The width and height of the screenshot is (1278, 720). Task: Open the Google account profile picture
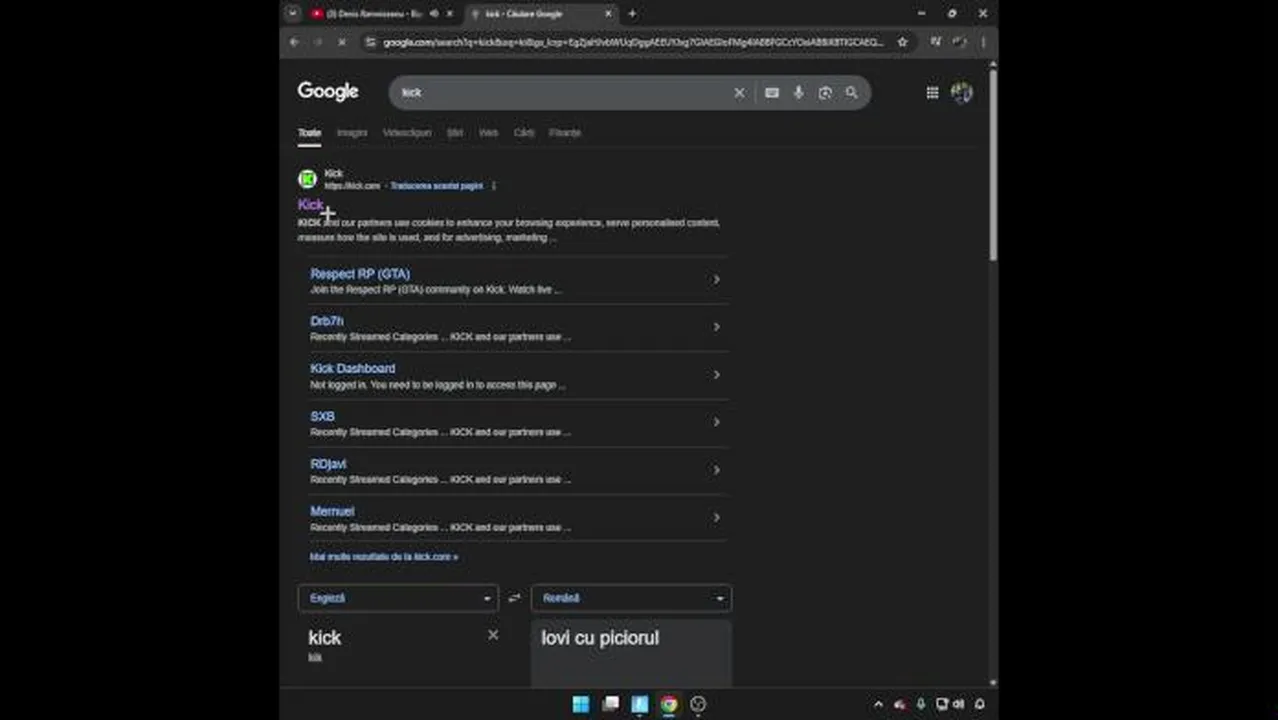(961, 93)
